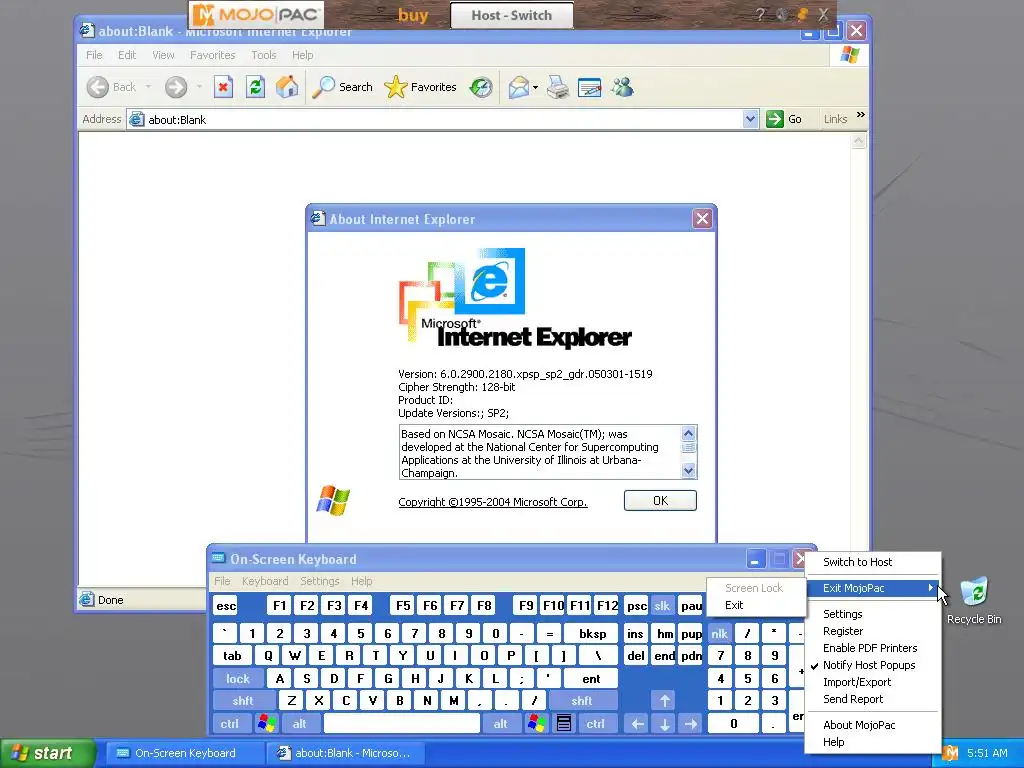Screen dimensions: 1024x768
Task: Click left arrow key on On-Screen Keyboard
Action: point(637,724)
